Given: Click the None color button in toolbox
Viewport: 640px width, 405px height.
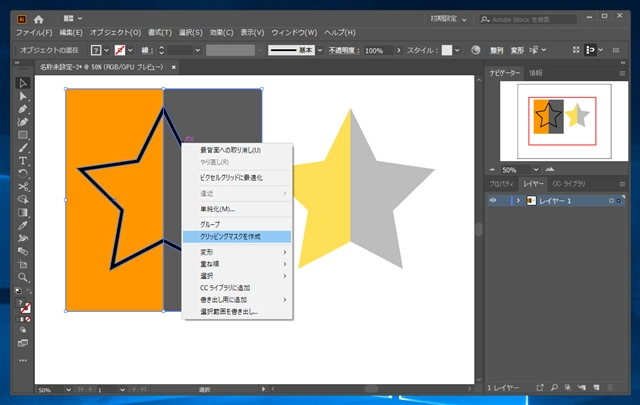Looking at the screenshot, I should [x=27, y=319].
